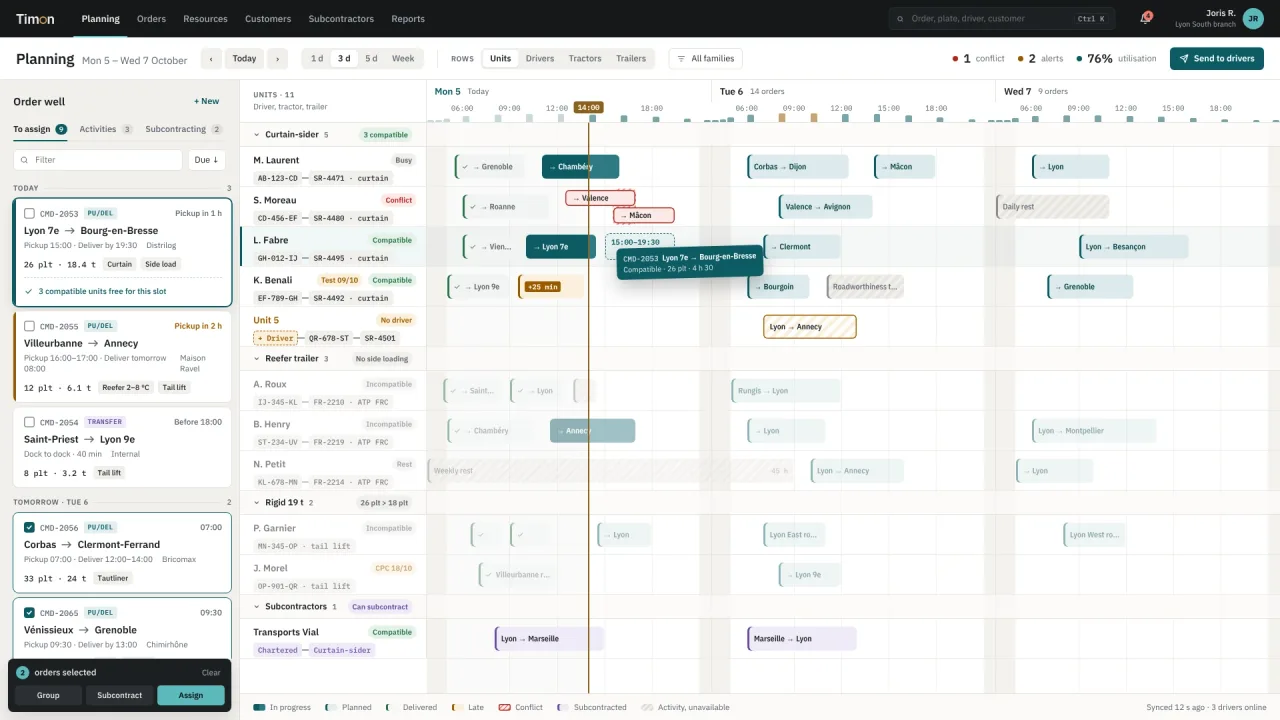
Task: Go to next date range arrow
Action: tap(278, 59)
